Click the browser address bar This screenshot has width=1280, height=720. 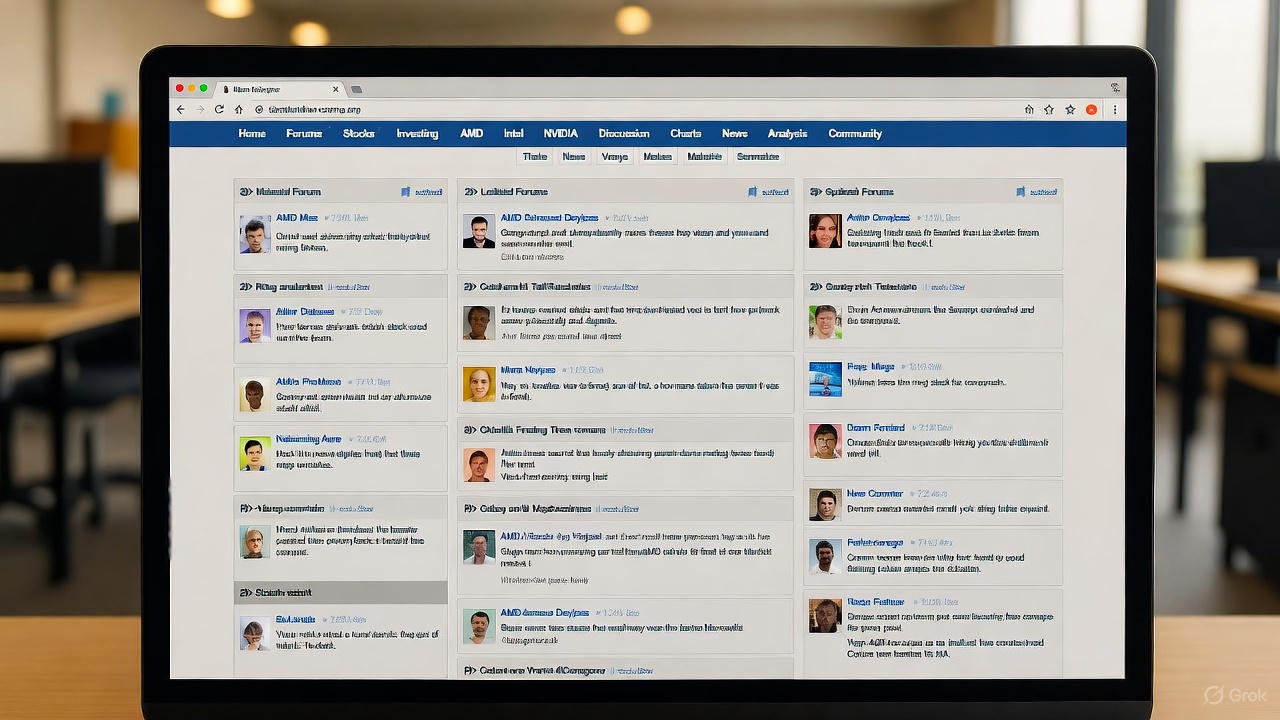pos(600,109)
